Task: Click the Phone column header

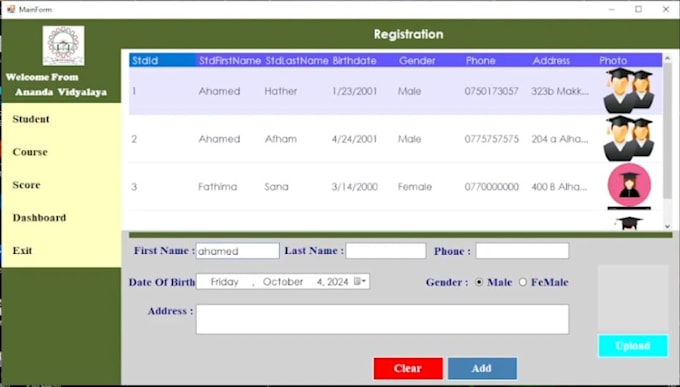Action: (497, 60)
